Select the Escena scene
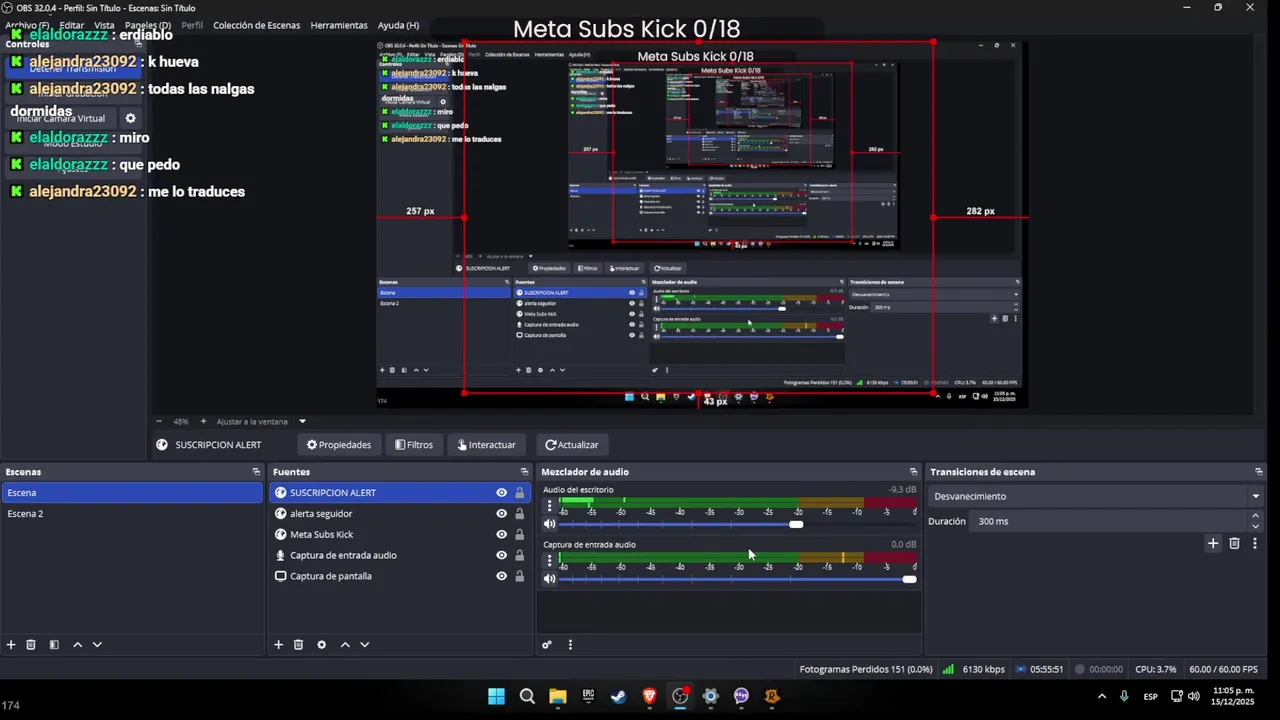The image size is (1280, 720). tap(131, 493)
